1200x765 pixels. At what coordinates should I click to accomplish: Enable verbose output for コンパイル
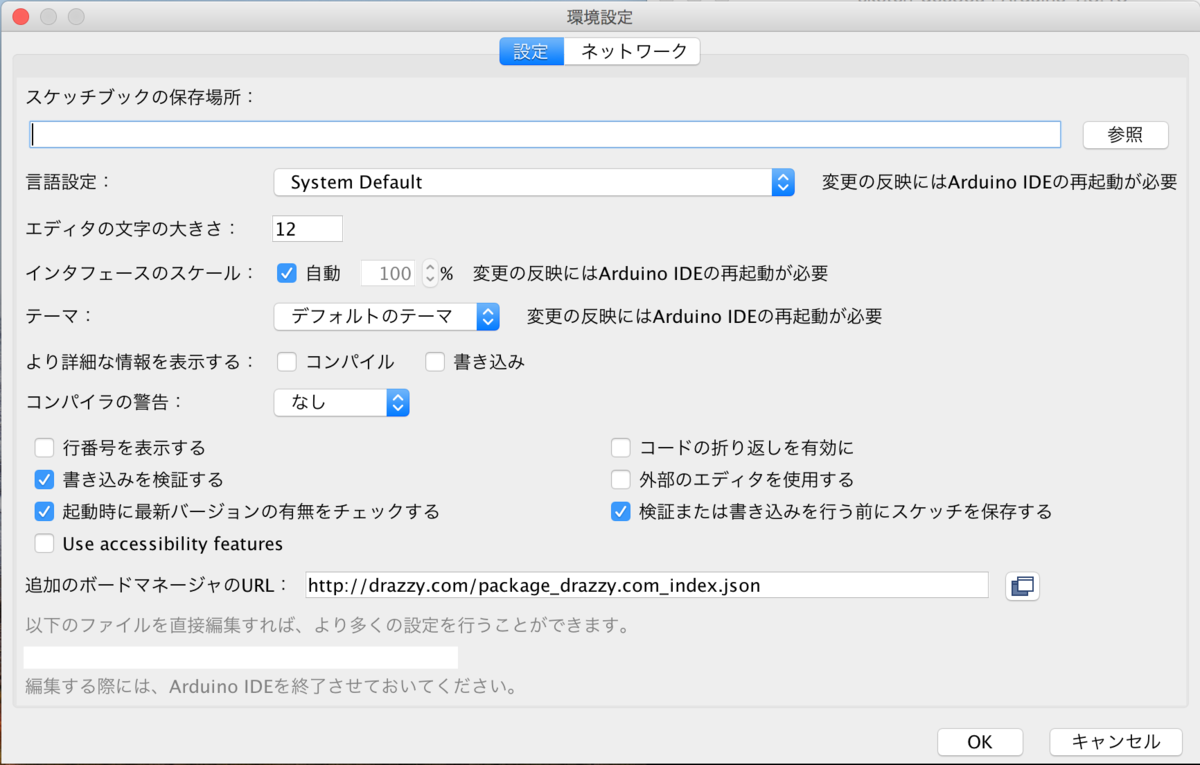[289, 361]
